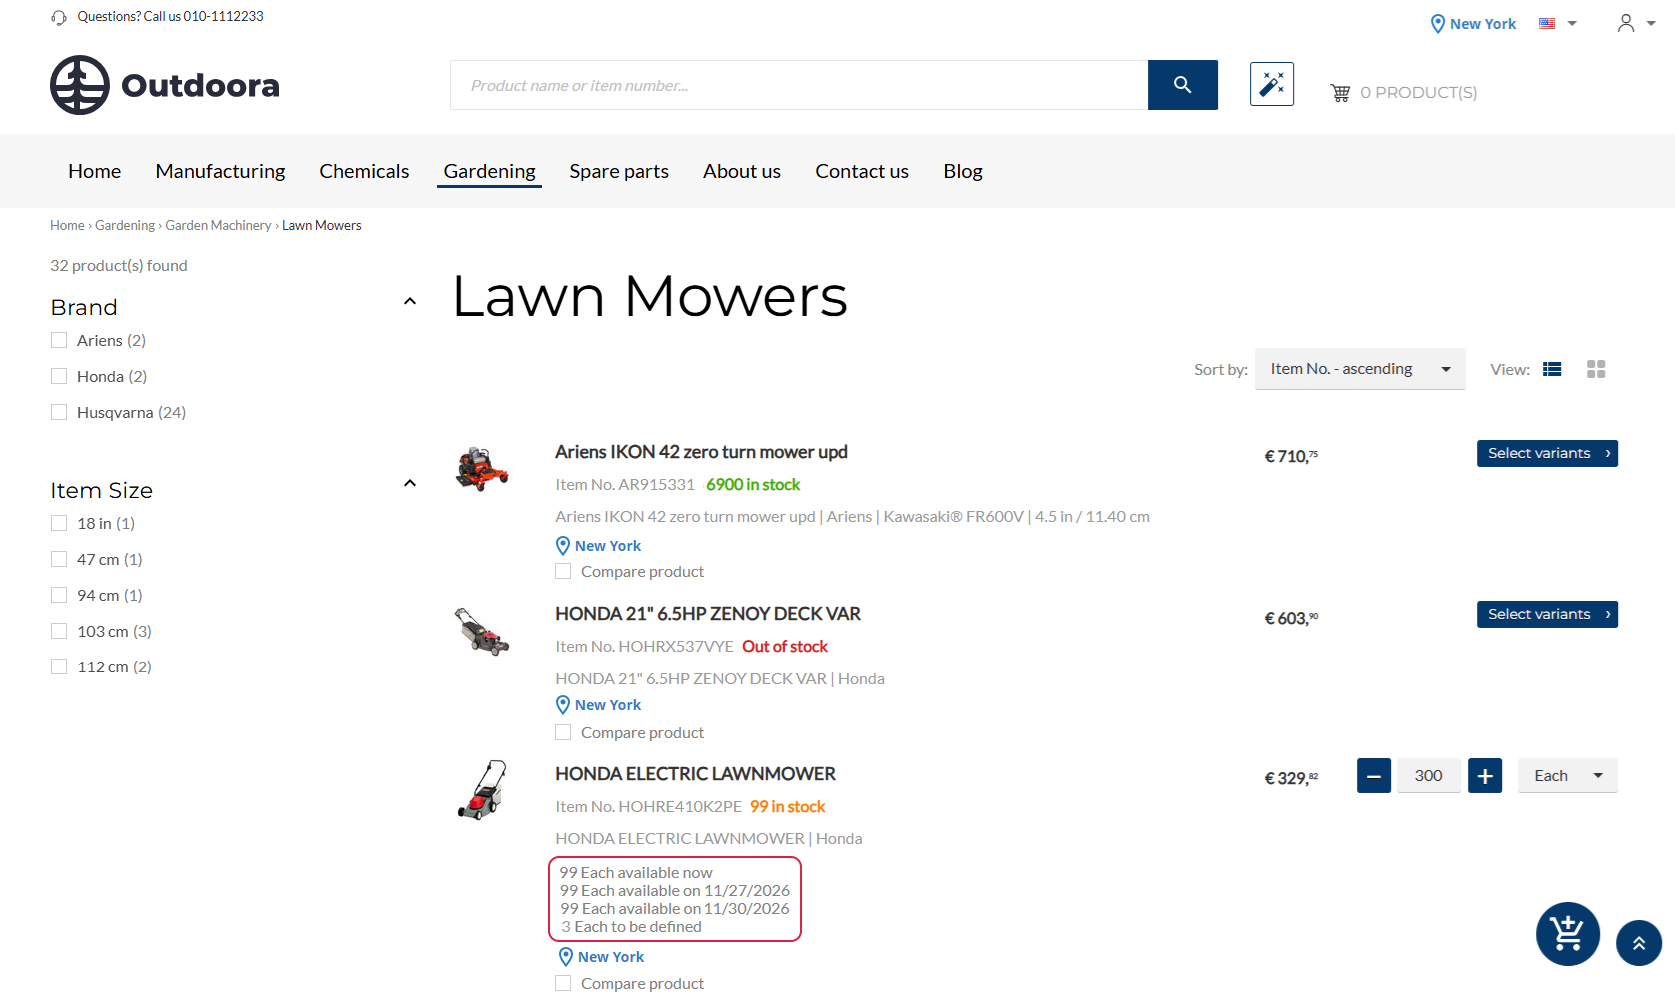Collapse the Brand filter section
The image size is (1675, 1005).
tap(409, 301)
